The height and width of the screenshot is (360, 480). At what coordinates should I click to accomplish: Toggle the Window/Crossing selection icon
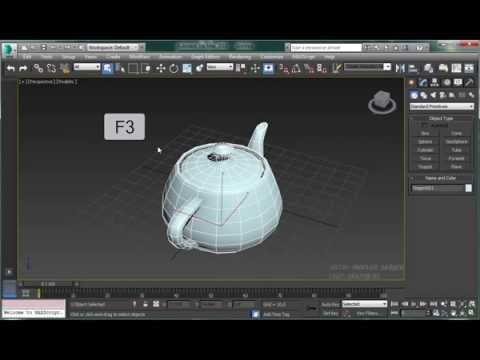pos(146,68)
